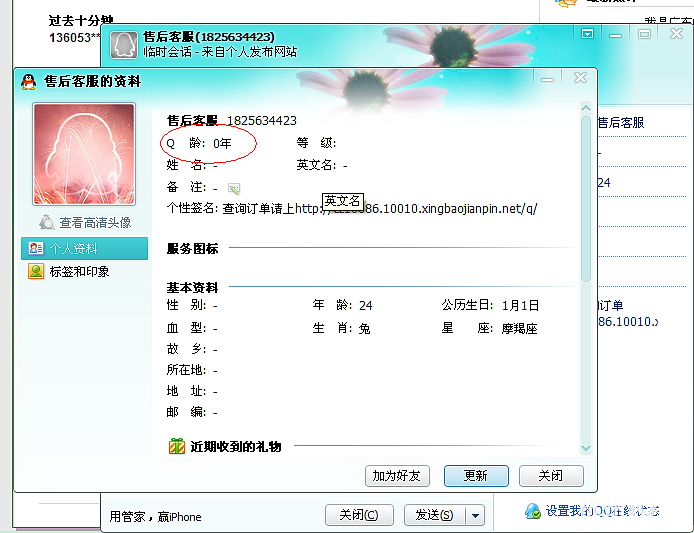Click the magnifier icon beside 查看高清头像

coord(46,222)
